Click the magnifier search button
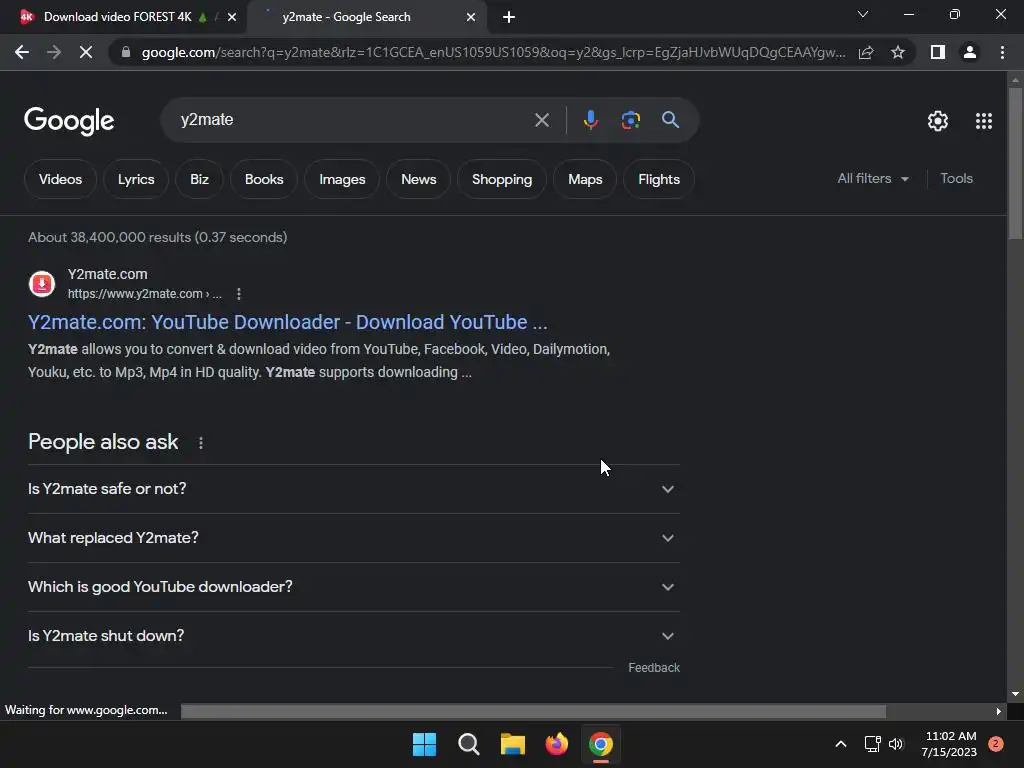 [x=670, y=120]
